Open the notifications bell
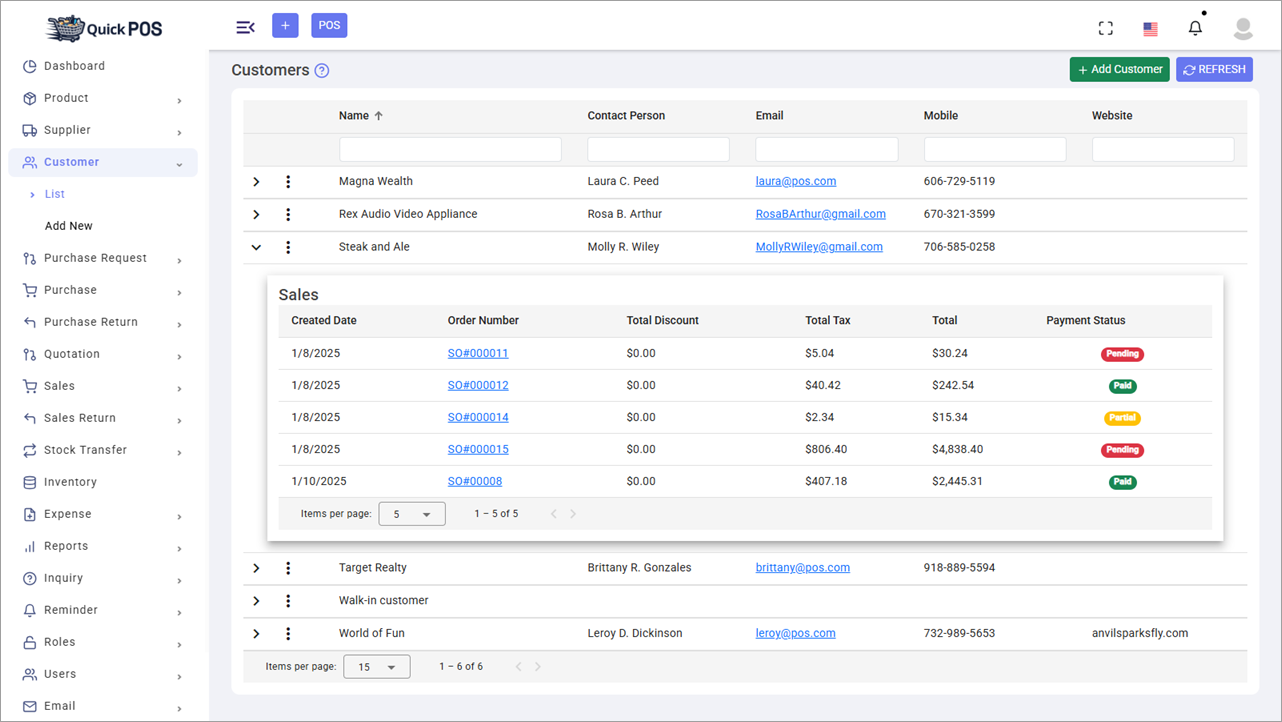The image size is (1282, 722). pos(1195,27)
